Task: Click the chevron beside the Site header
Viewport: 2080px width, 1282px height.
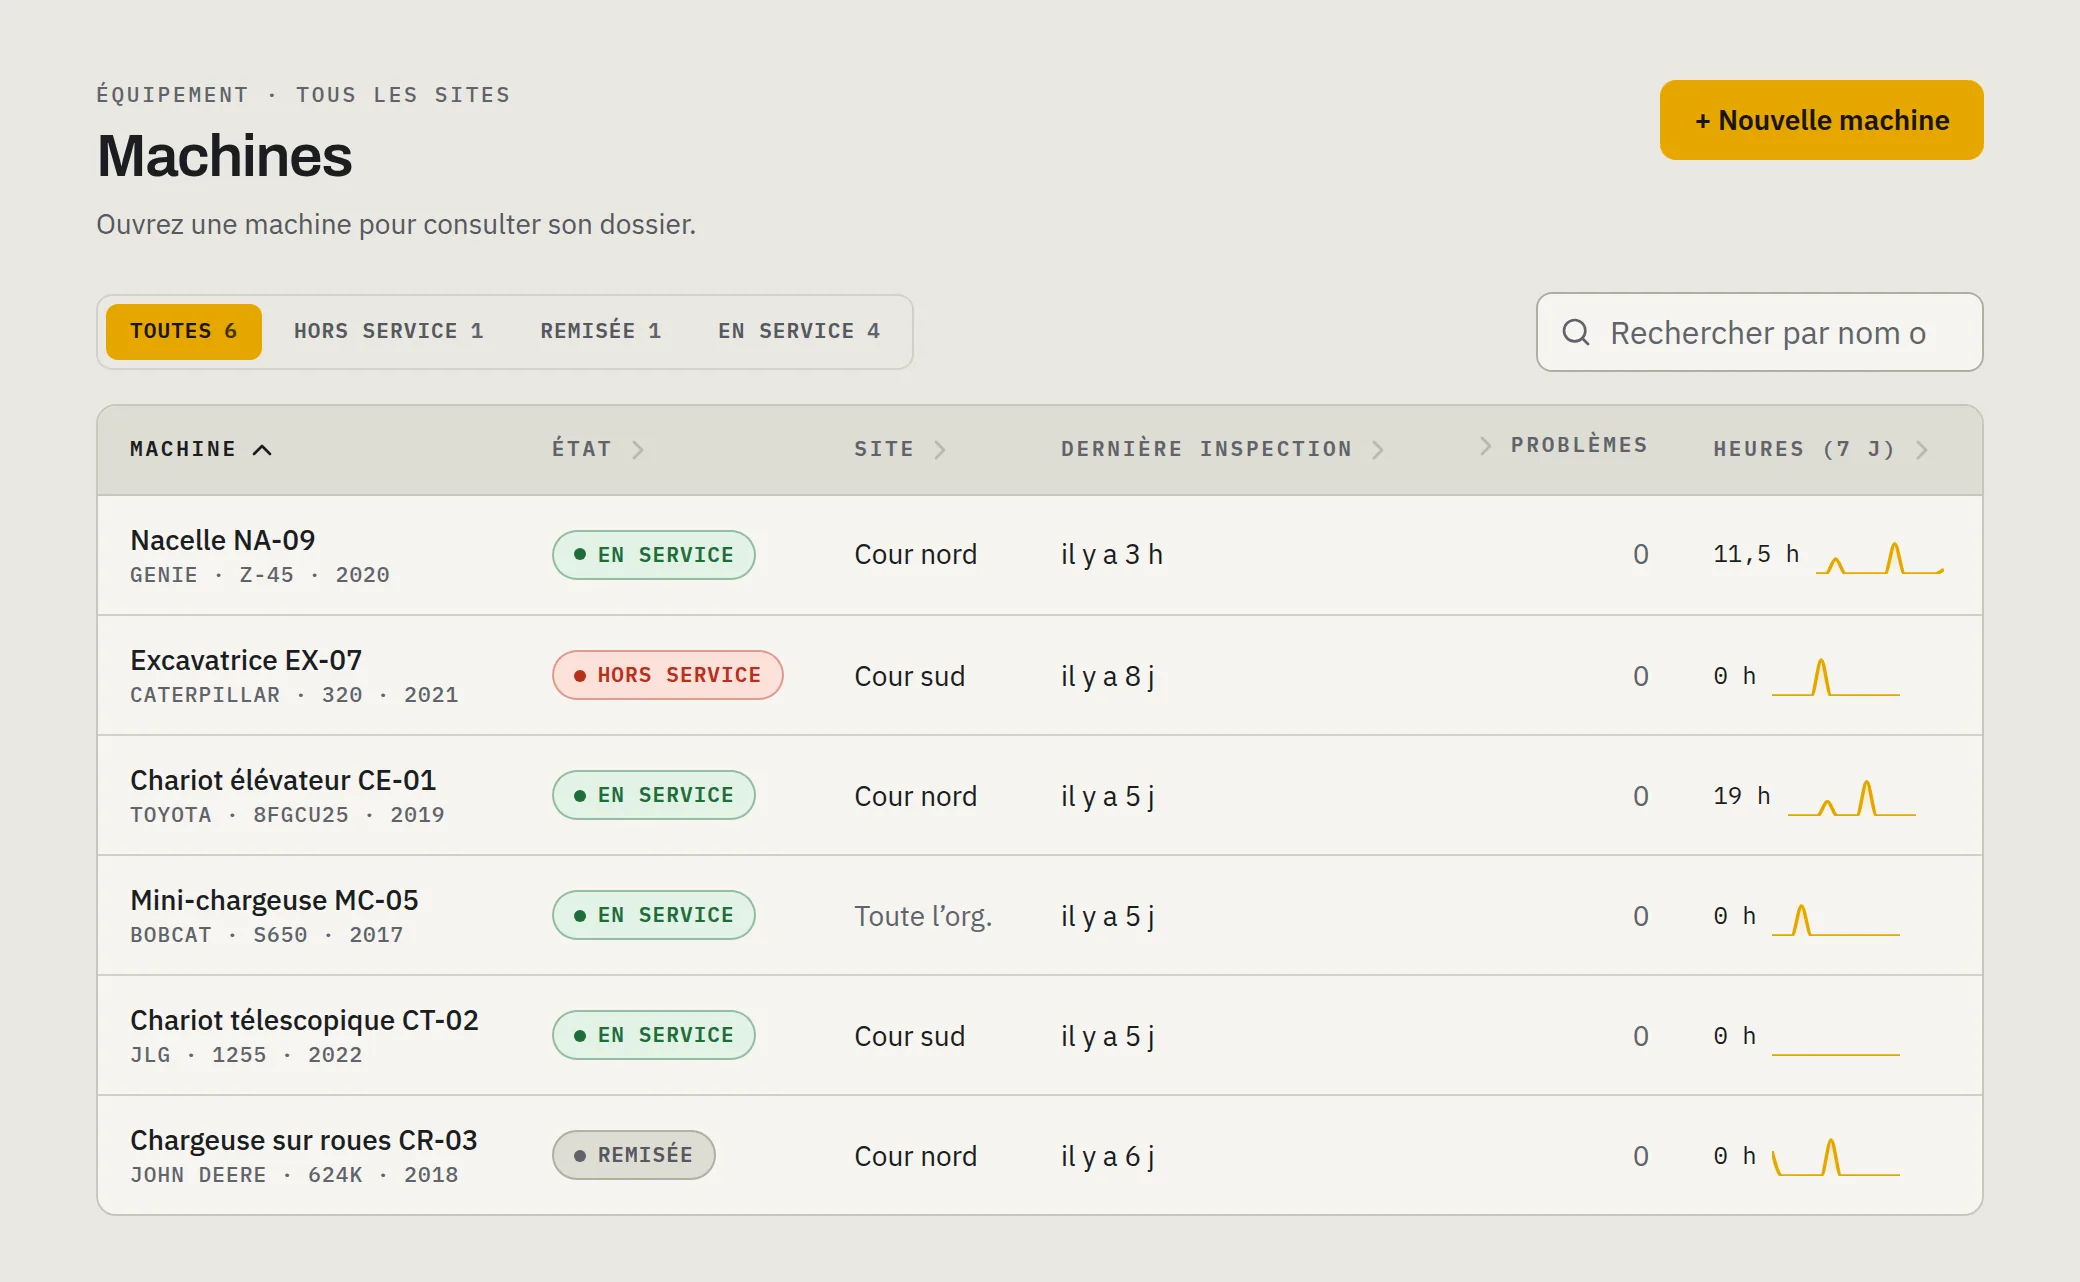Action: click(940, 450)
